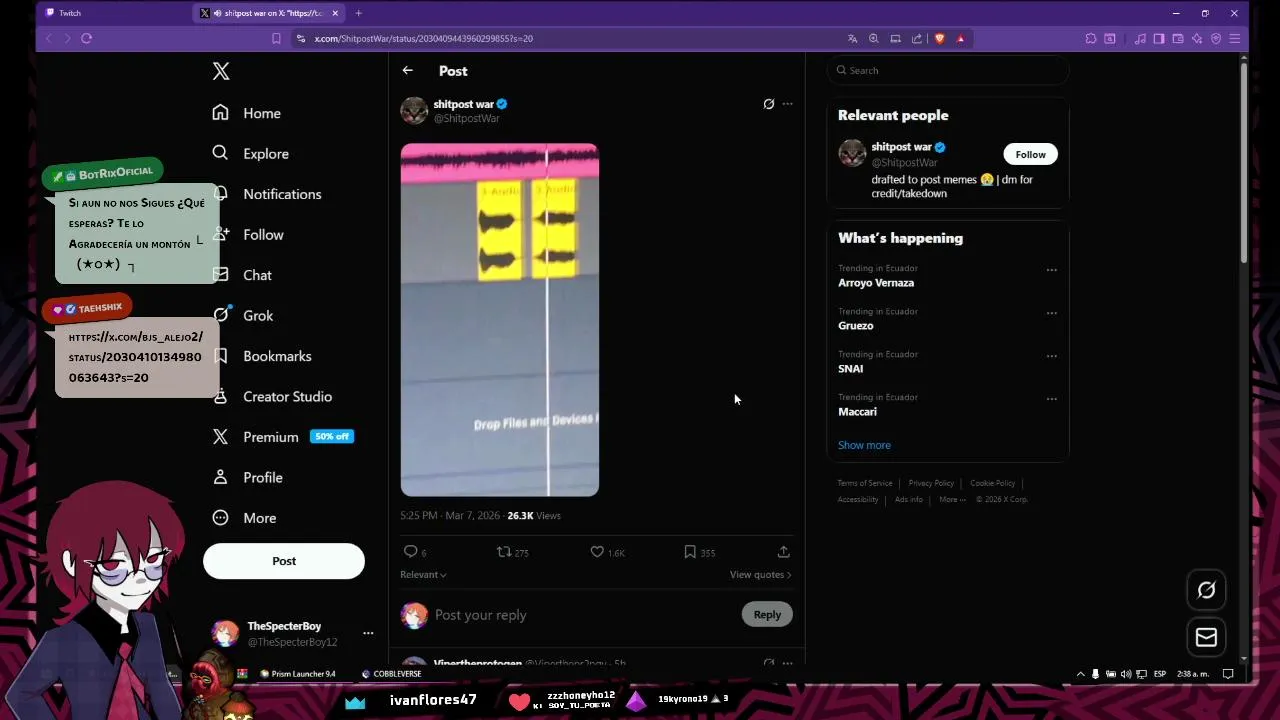Open Creator Studio
The width and height of the screenshot is (1280, 720).
point(272,396)
